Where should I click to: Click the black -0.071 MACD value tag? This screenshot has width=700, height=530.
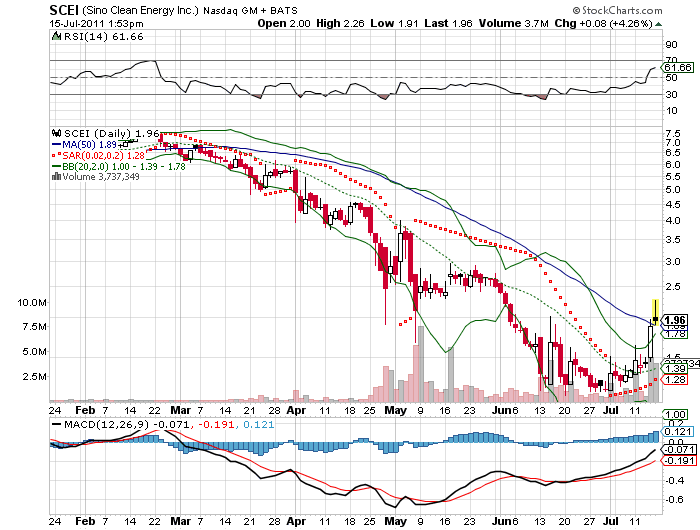(x=679, y=449)
